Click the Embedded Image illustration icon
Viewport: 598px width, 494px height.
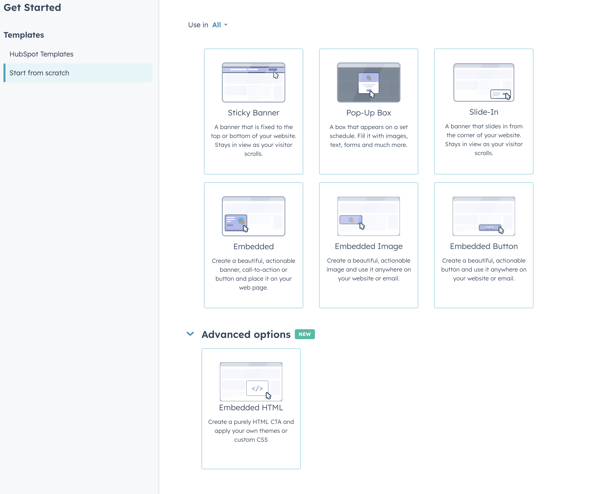tap(368, 216)
